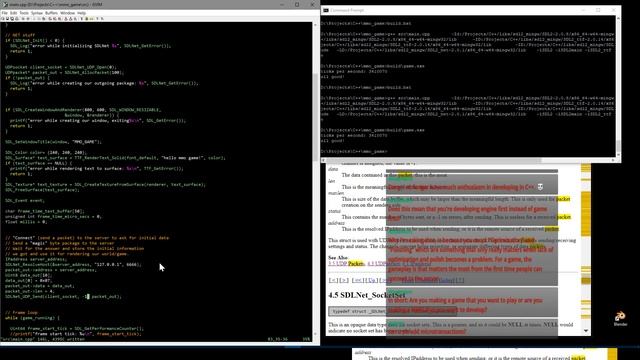640x360 pixels.
Task: Open the Edit menu in gVim
Action: pos(13,13)
